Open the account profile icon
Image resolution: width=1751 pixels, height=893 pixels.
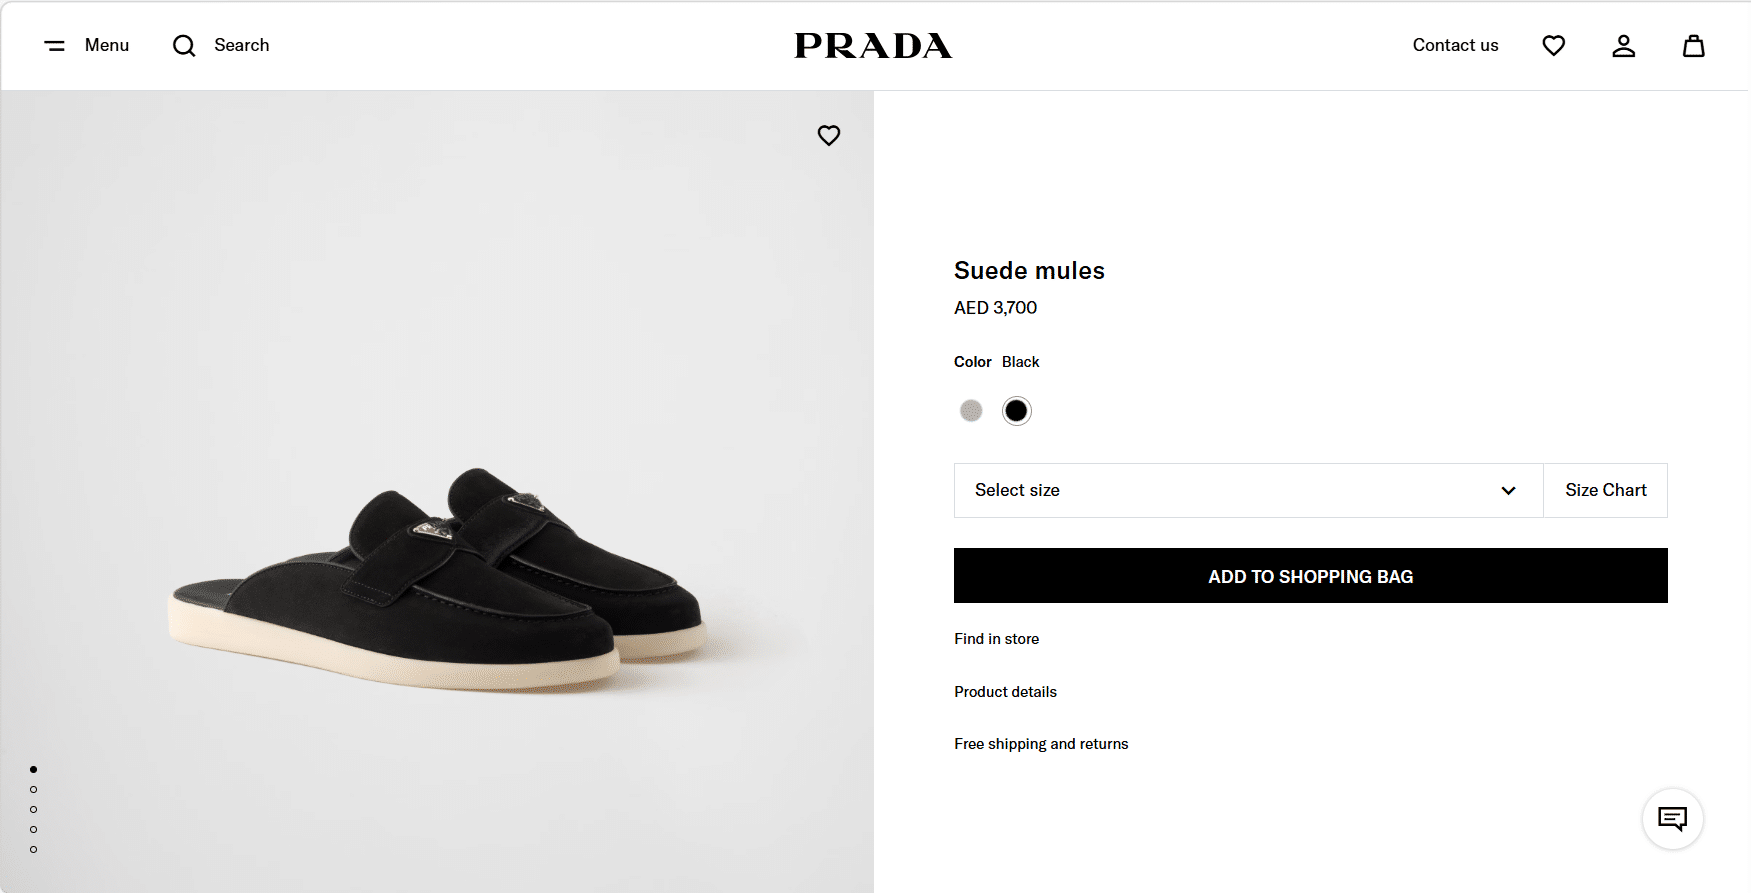(x=1623, y=46)
